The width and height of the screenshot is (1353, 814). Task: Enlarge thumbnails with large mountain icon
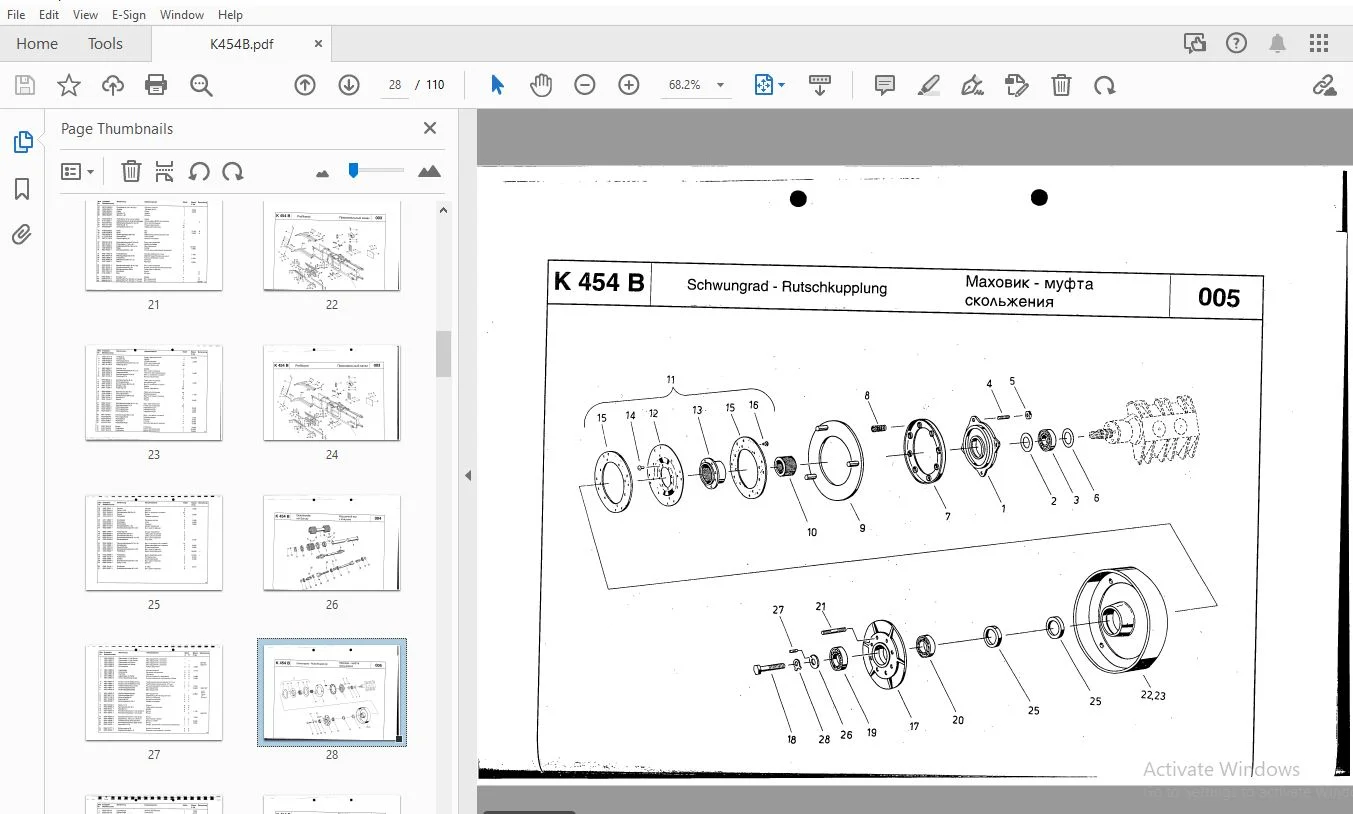pyautogui.click(x=429, y=172)
